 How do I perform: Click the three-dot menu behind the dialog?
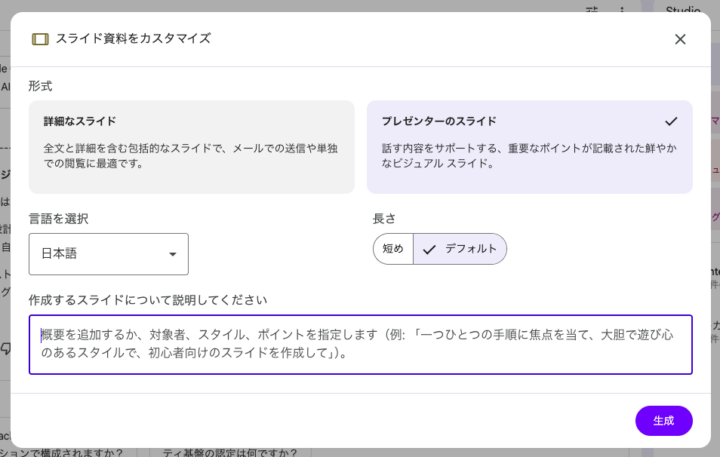(x=621, y=10)
